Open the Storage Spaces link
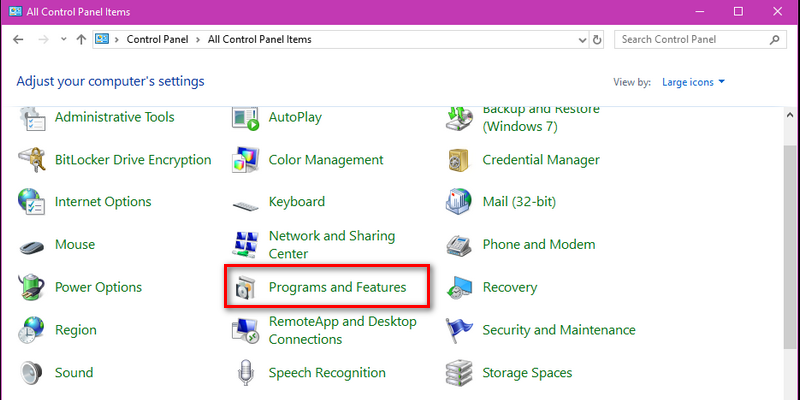This screenshot has width=800, height=400. 527,372
